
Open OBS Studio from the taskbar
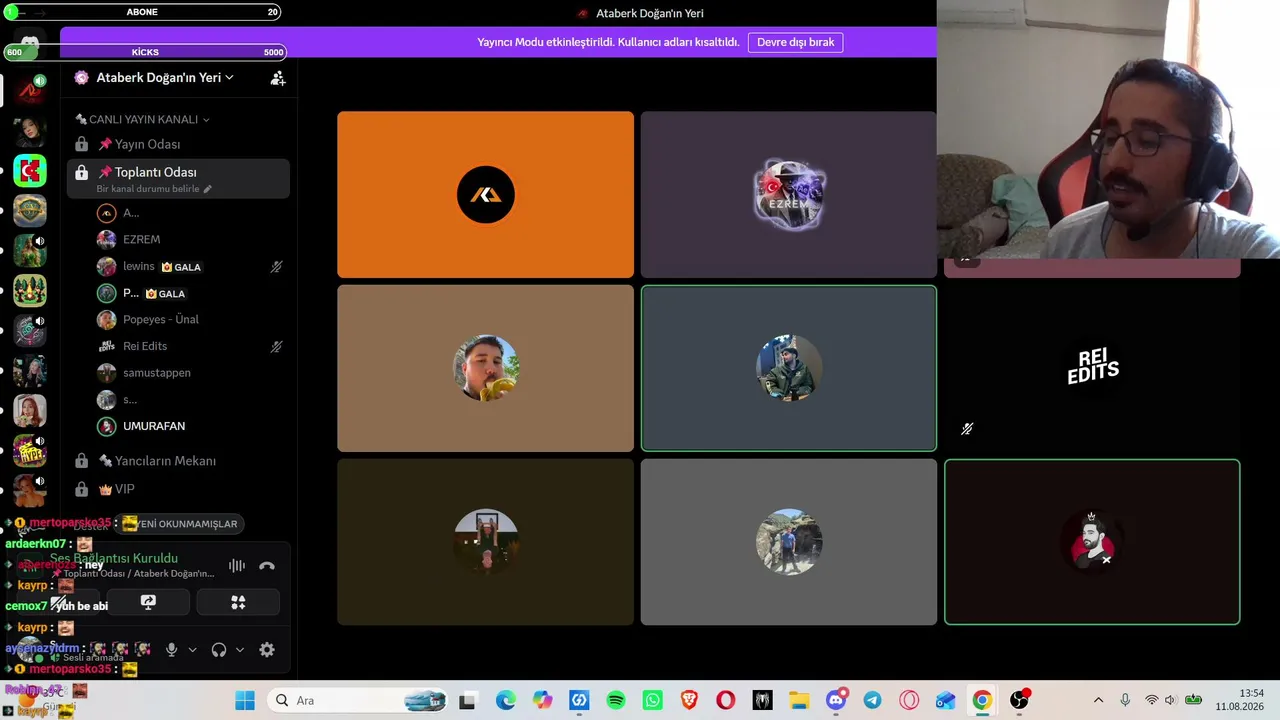tap(1020, 701)
